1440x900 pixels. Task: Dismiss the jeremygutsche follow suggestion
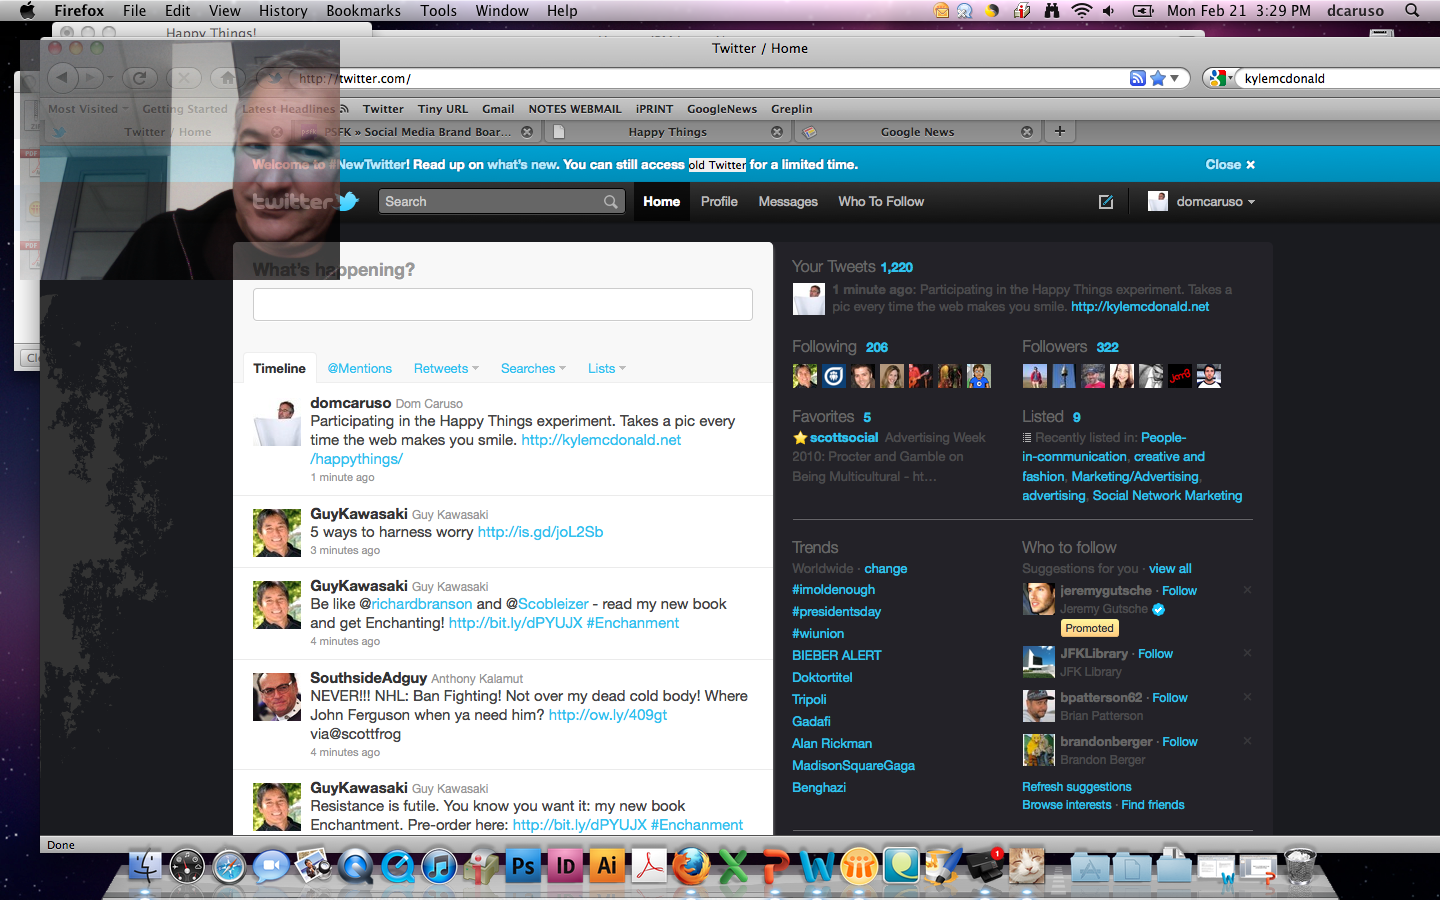pos(1247,590)
